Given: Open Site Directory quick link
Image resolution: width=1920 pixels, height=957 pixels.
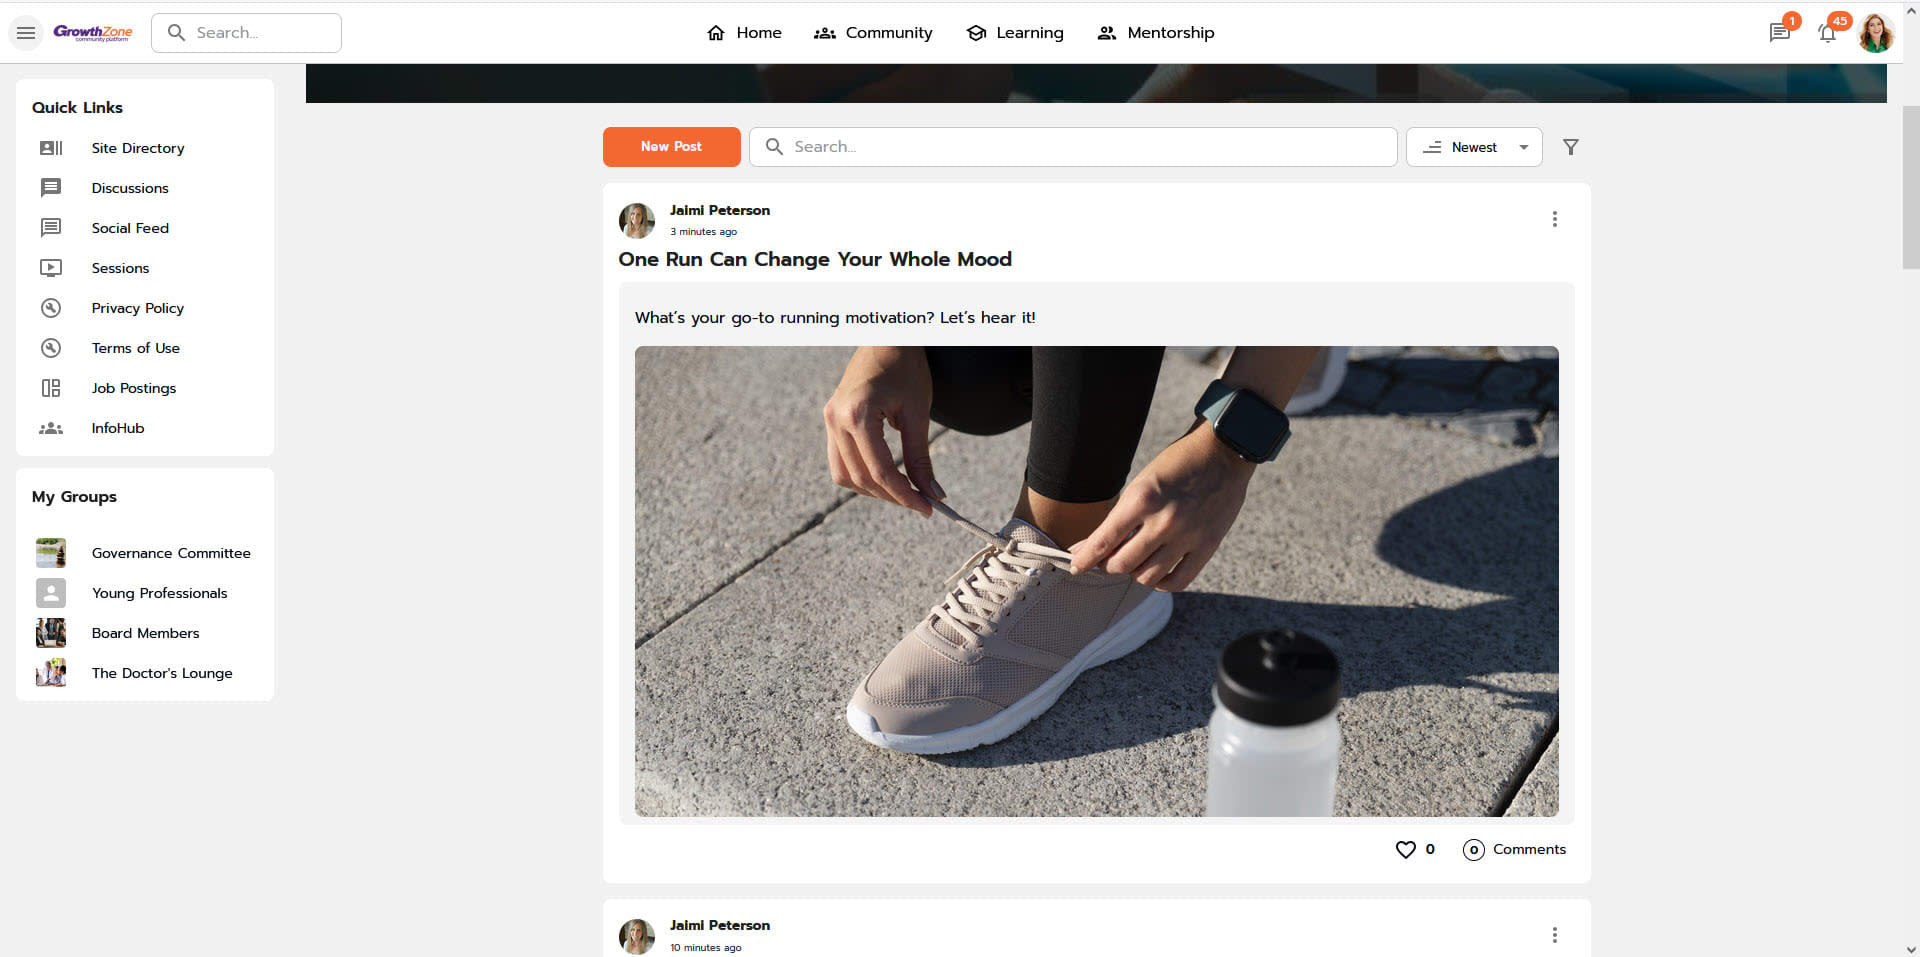Looking at the screenshot, I should [138, 148].
